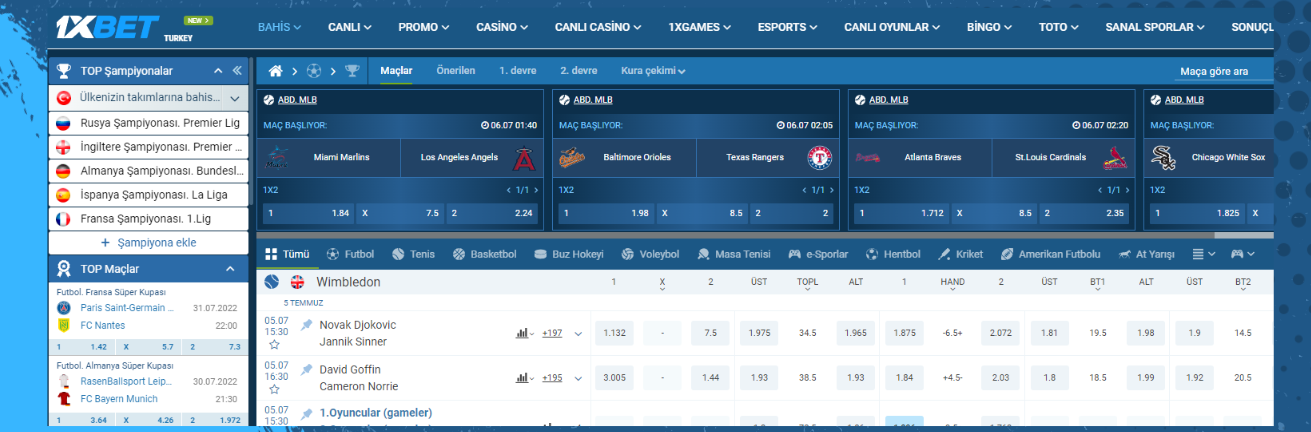Click the RasenBallsport Leipzig crest
1311x432 pixels.
coord(64,381)
